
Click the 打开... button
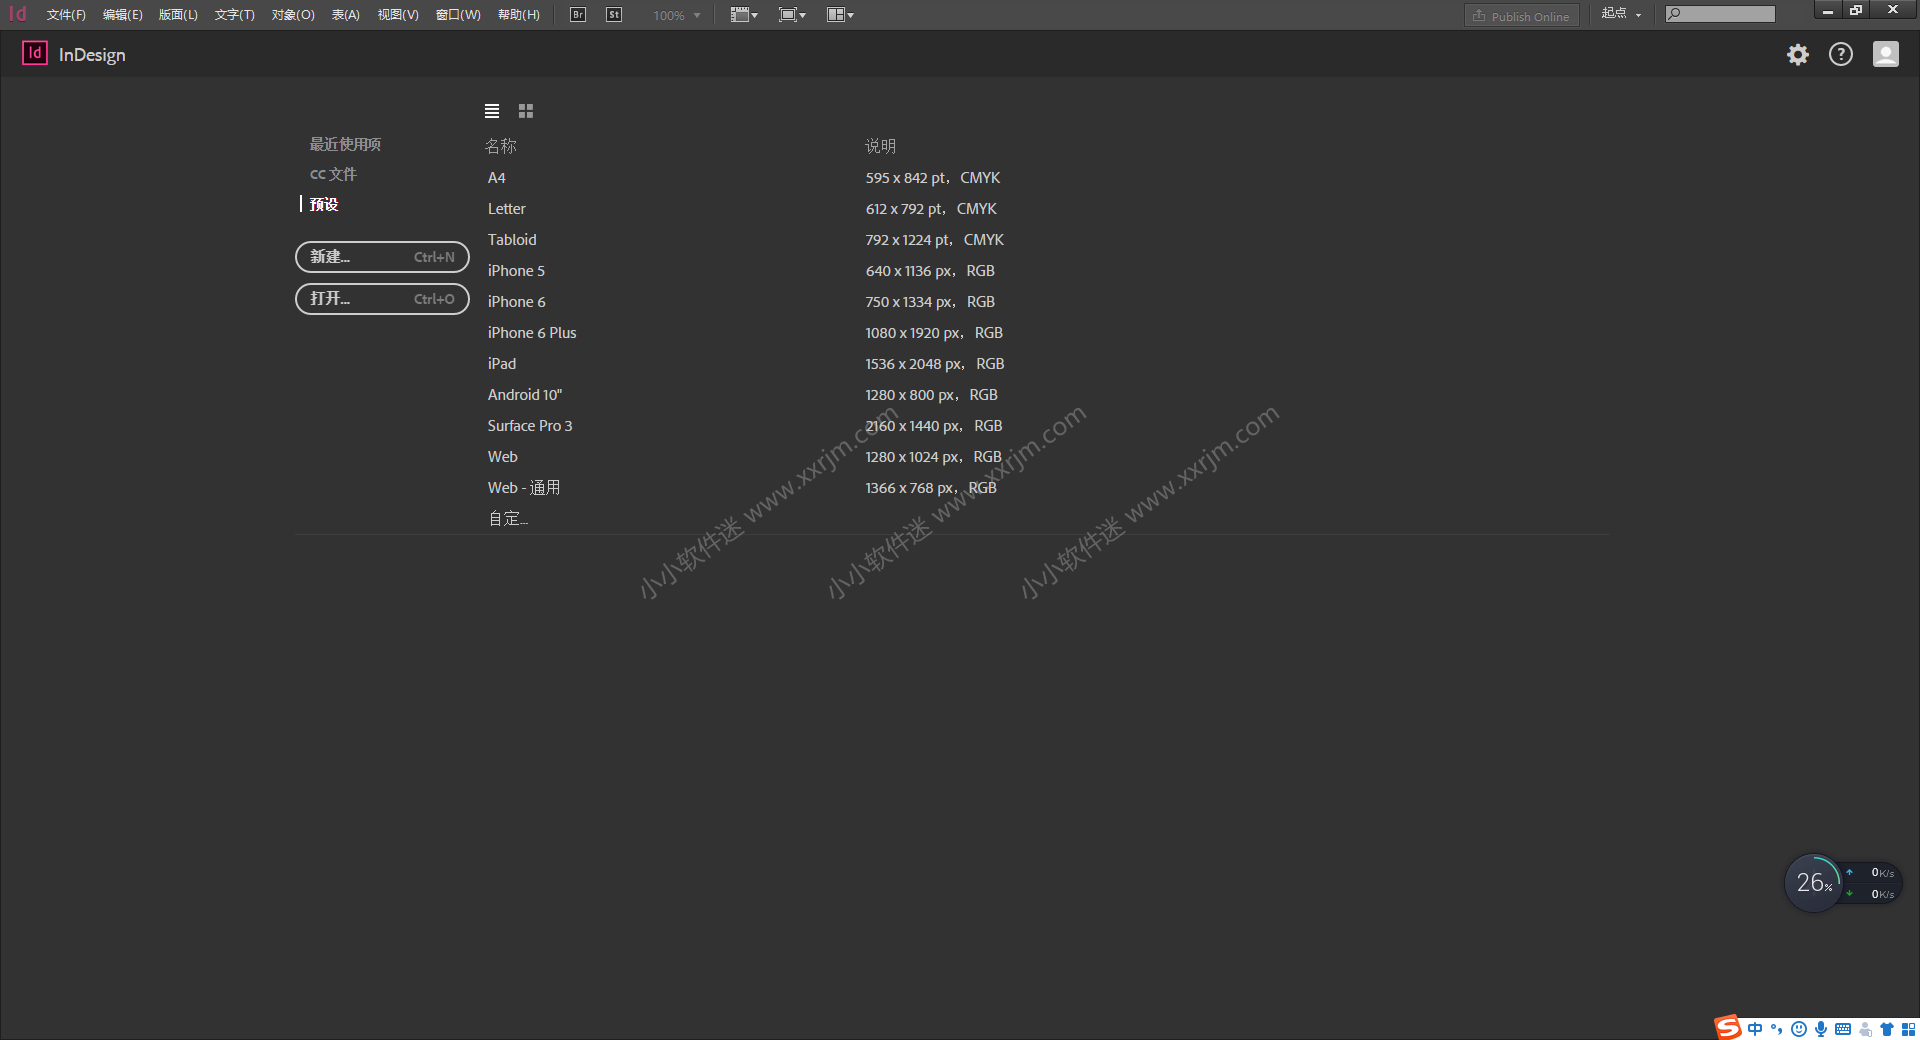(382, 299)
